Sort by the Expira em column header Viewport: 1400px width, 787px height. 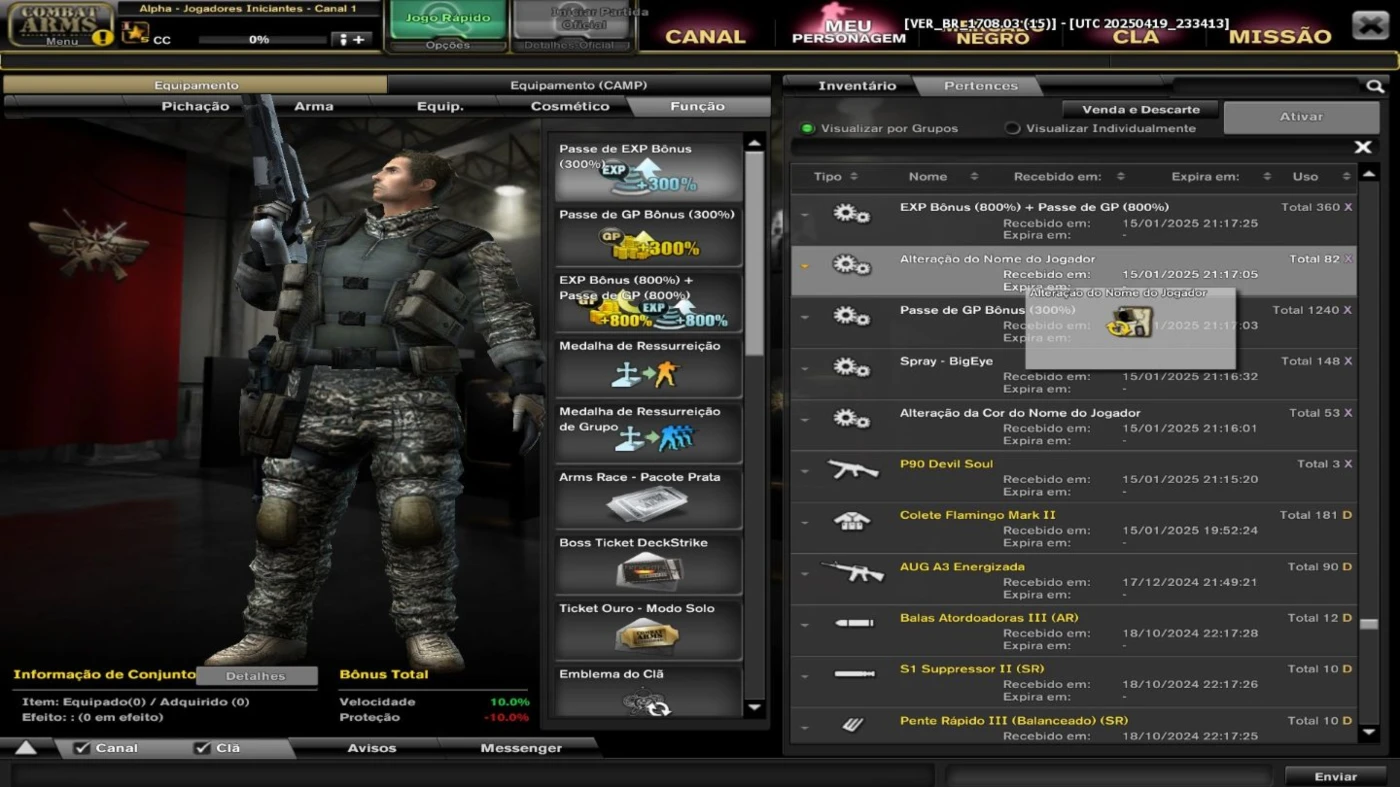pyautogui.click(x=1220, y=177)
